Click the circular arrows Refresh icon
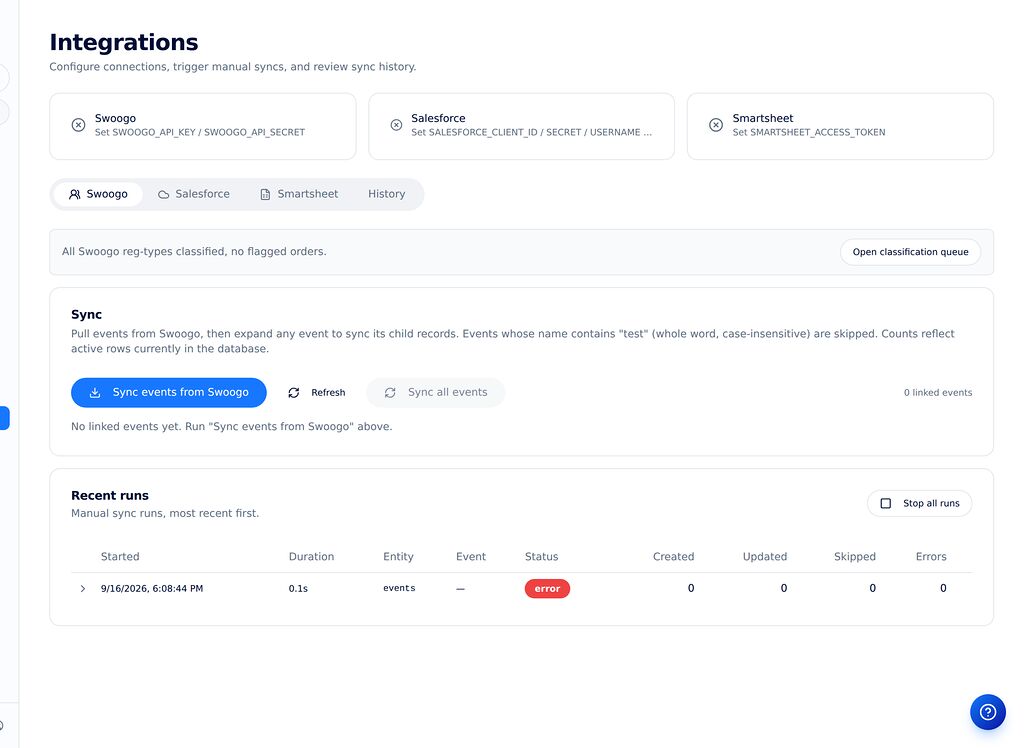 (294, 393)
